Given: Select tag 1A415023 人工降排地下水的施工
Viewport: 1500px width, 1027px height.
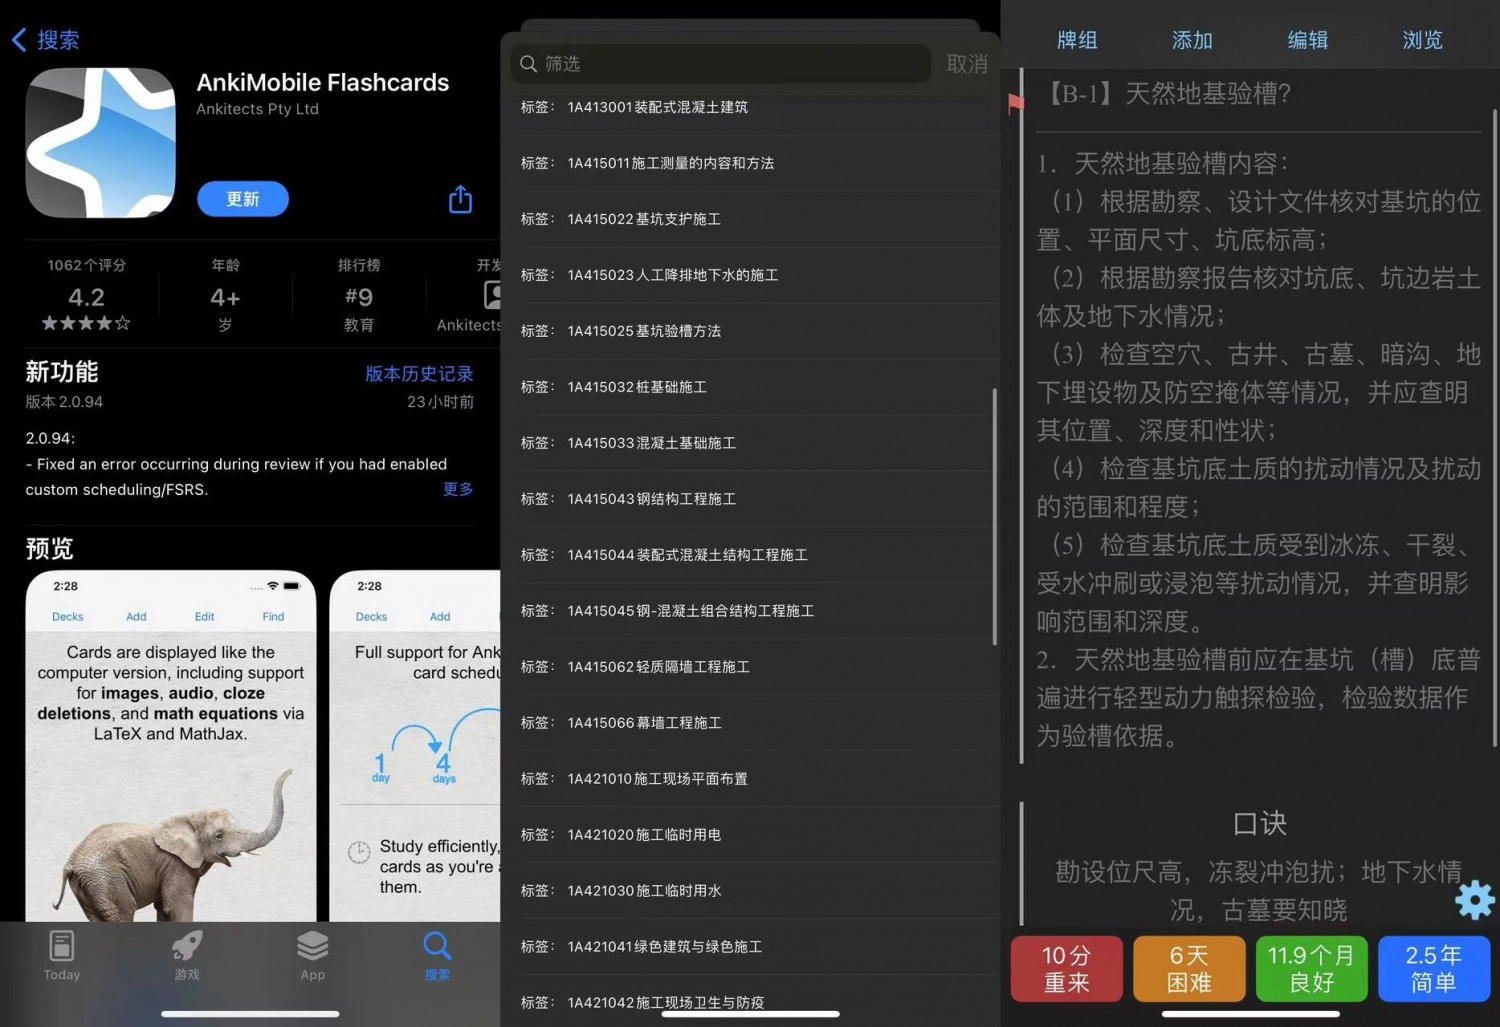Looking at the screenshot, I should 750,275.
